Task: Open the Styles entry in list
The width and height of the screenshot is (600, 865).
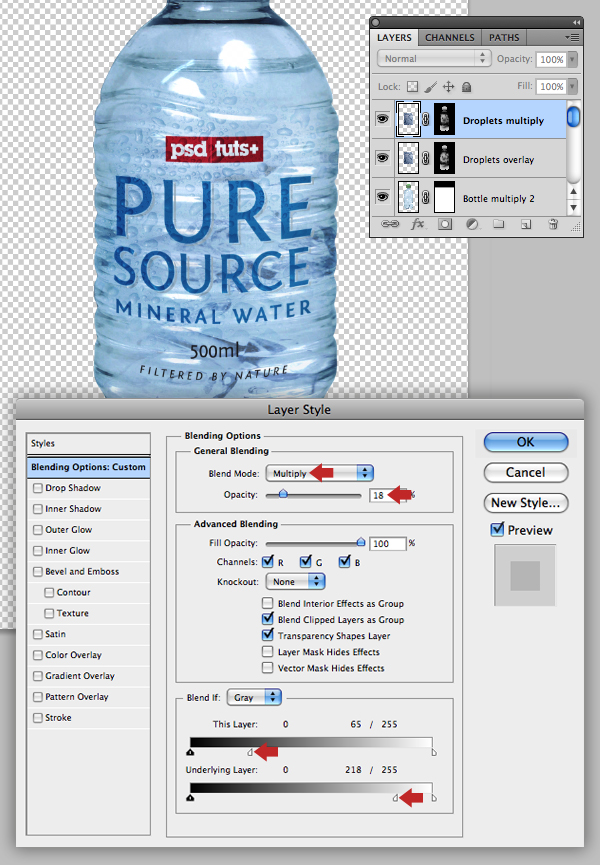Action: (x=88, y=444)
